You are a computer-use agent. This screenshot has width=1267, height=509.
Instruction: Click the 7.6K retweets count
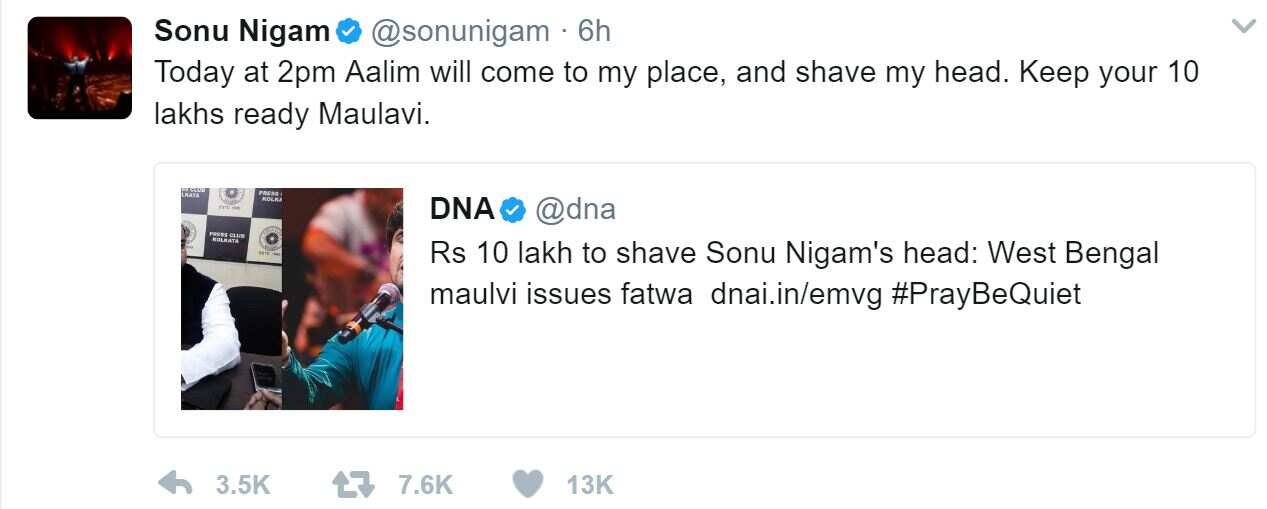coord(425,485)
